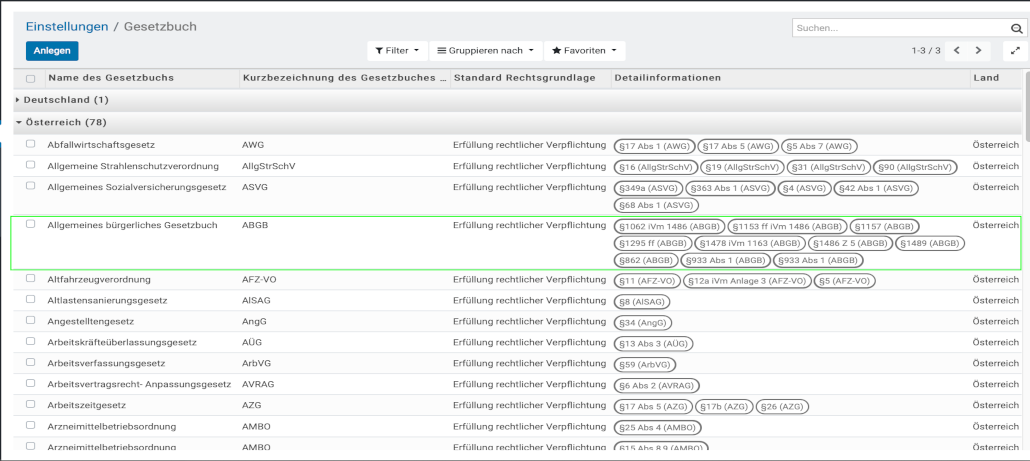Click the expand view arrows icon
Viewport: 1030px width, 461px height.
pos(1016,50)
